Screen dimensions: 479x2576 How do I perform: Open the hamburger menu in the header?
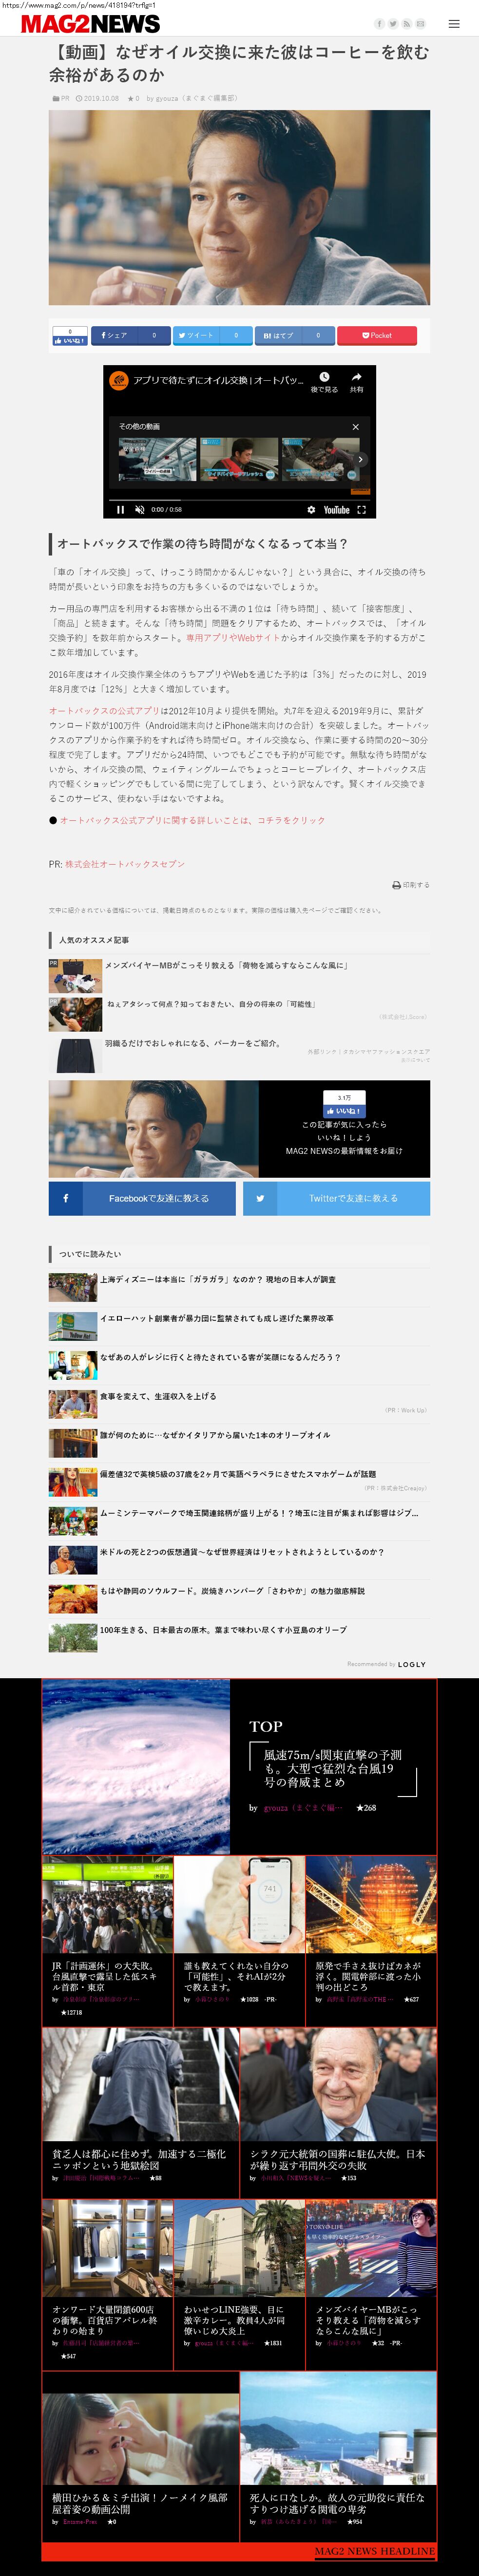454,24
